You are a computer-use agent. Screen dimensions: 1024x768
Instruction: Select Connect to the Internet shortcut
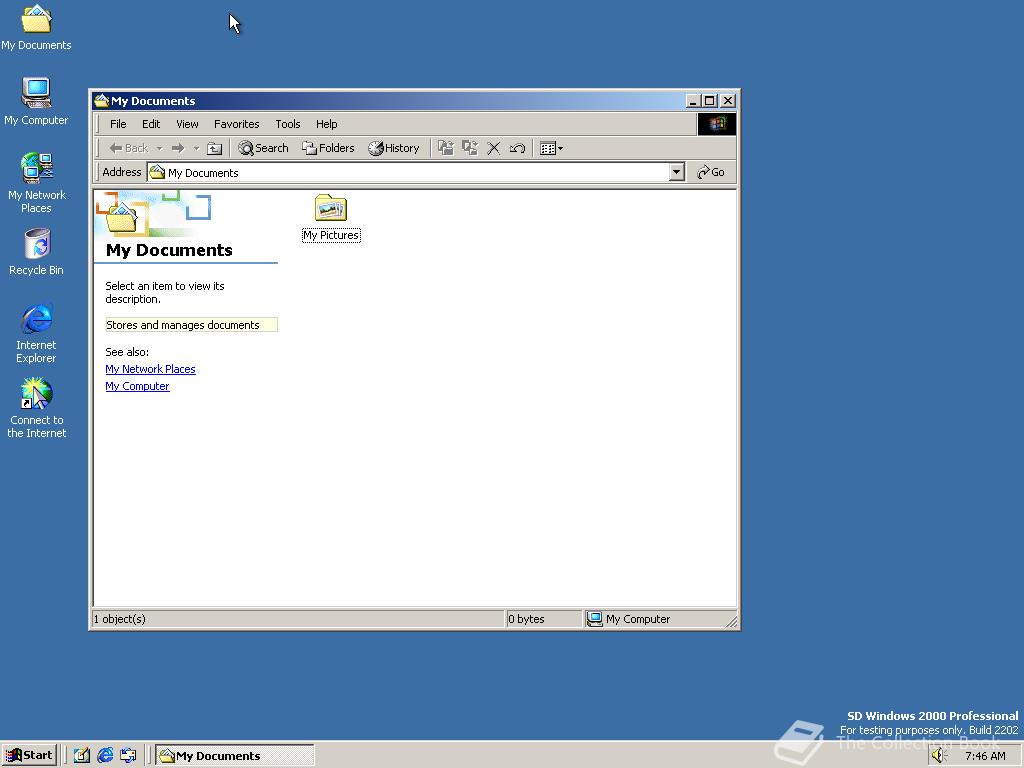pyautogui.click(x=37, y=409)
